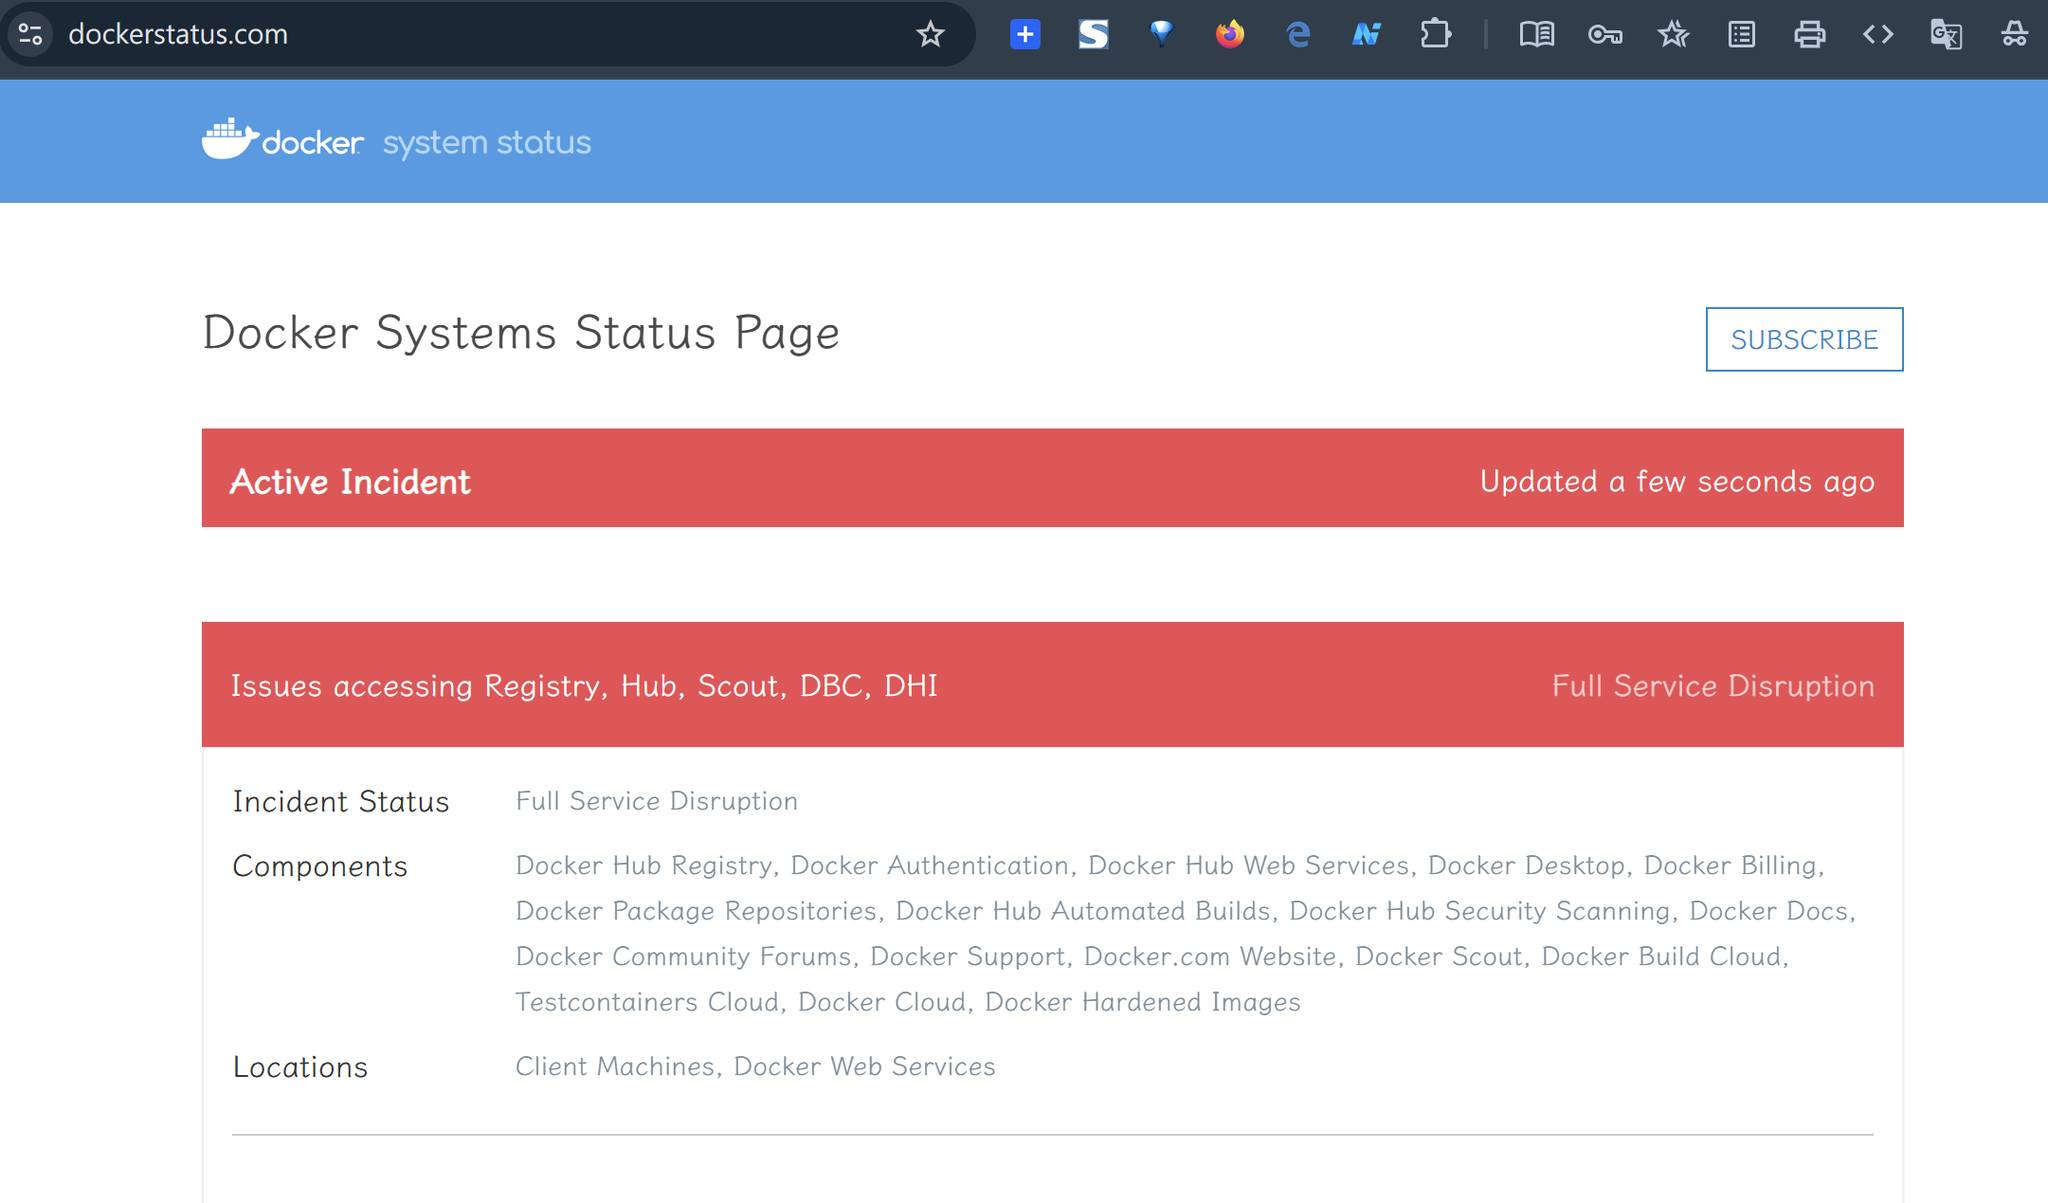Select 'Docker Hub Automated Builds' component text

coord(1083,911)
